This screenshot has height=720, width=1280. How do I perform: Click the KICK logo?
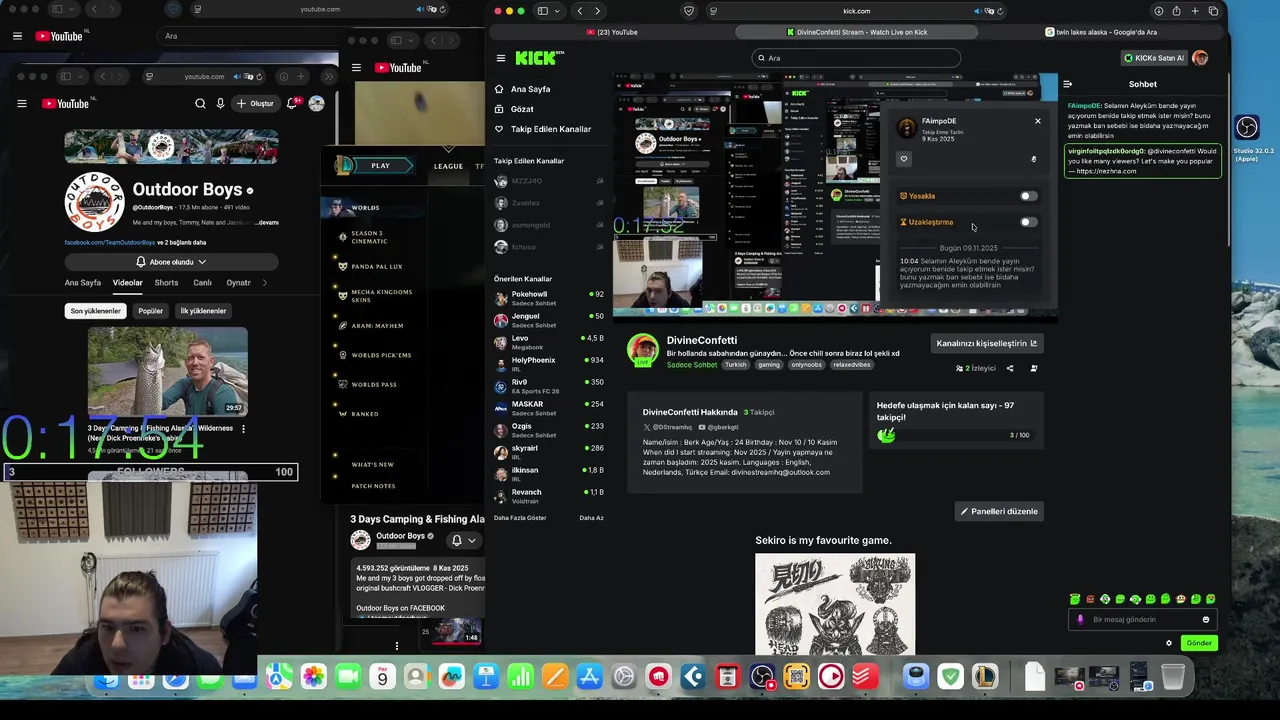point(539,58)
